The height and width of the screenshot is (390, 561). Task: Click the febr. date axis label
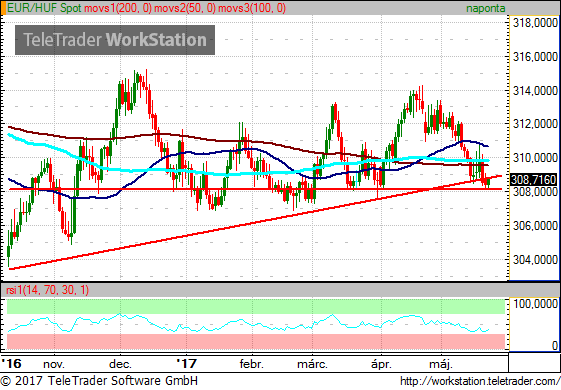click(252, 364)
